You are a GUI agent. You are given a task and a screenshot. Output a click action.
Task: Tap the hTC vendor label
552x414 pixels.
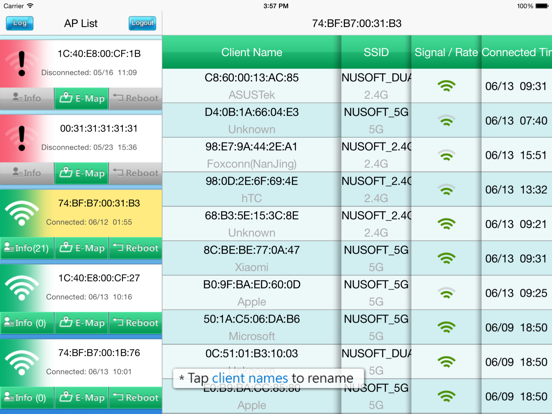click(252, 198)
